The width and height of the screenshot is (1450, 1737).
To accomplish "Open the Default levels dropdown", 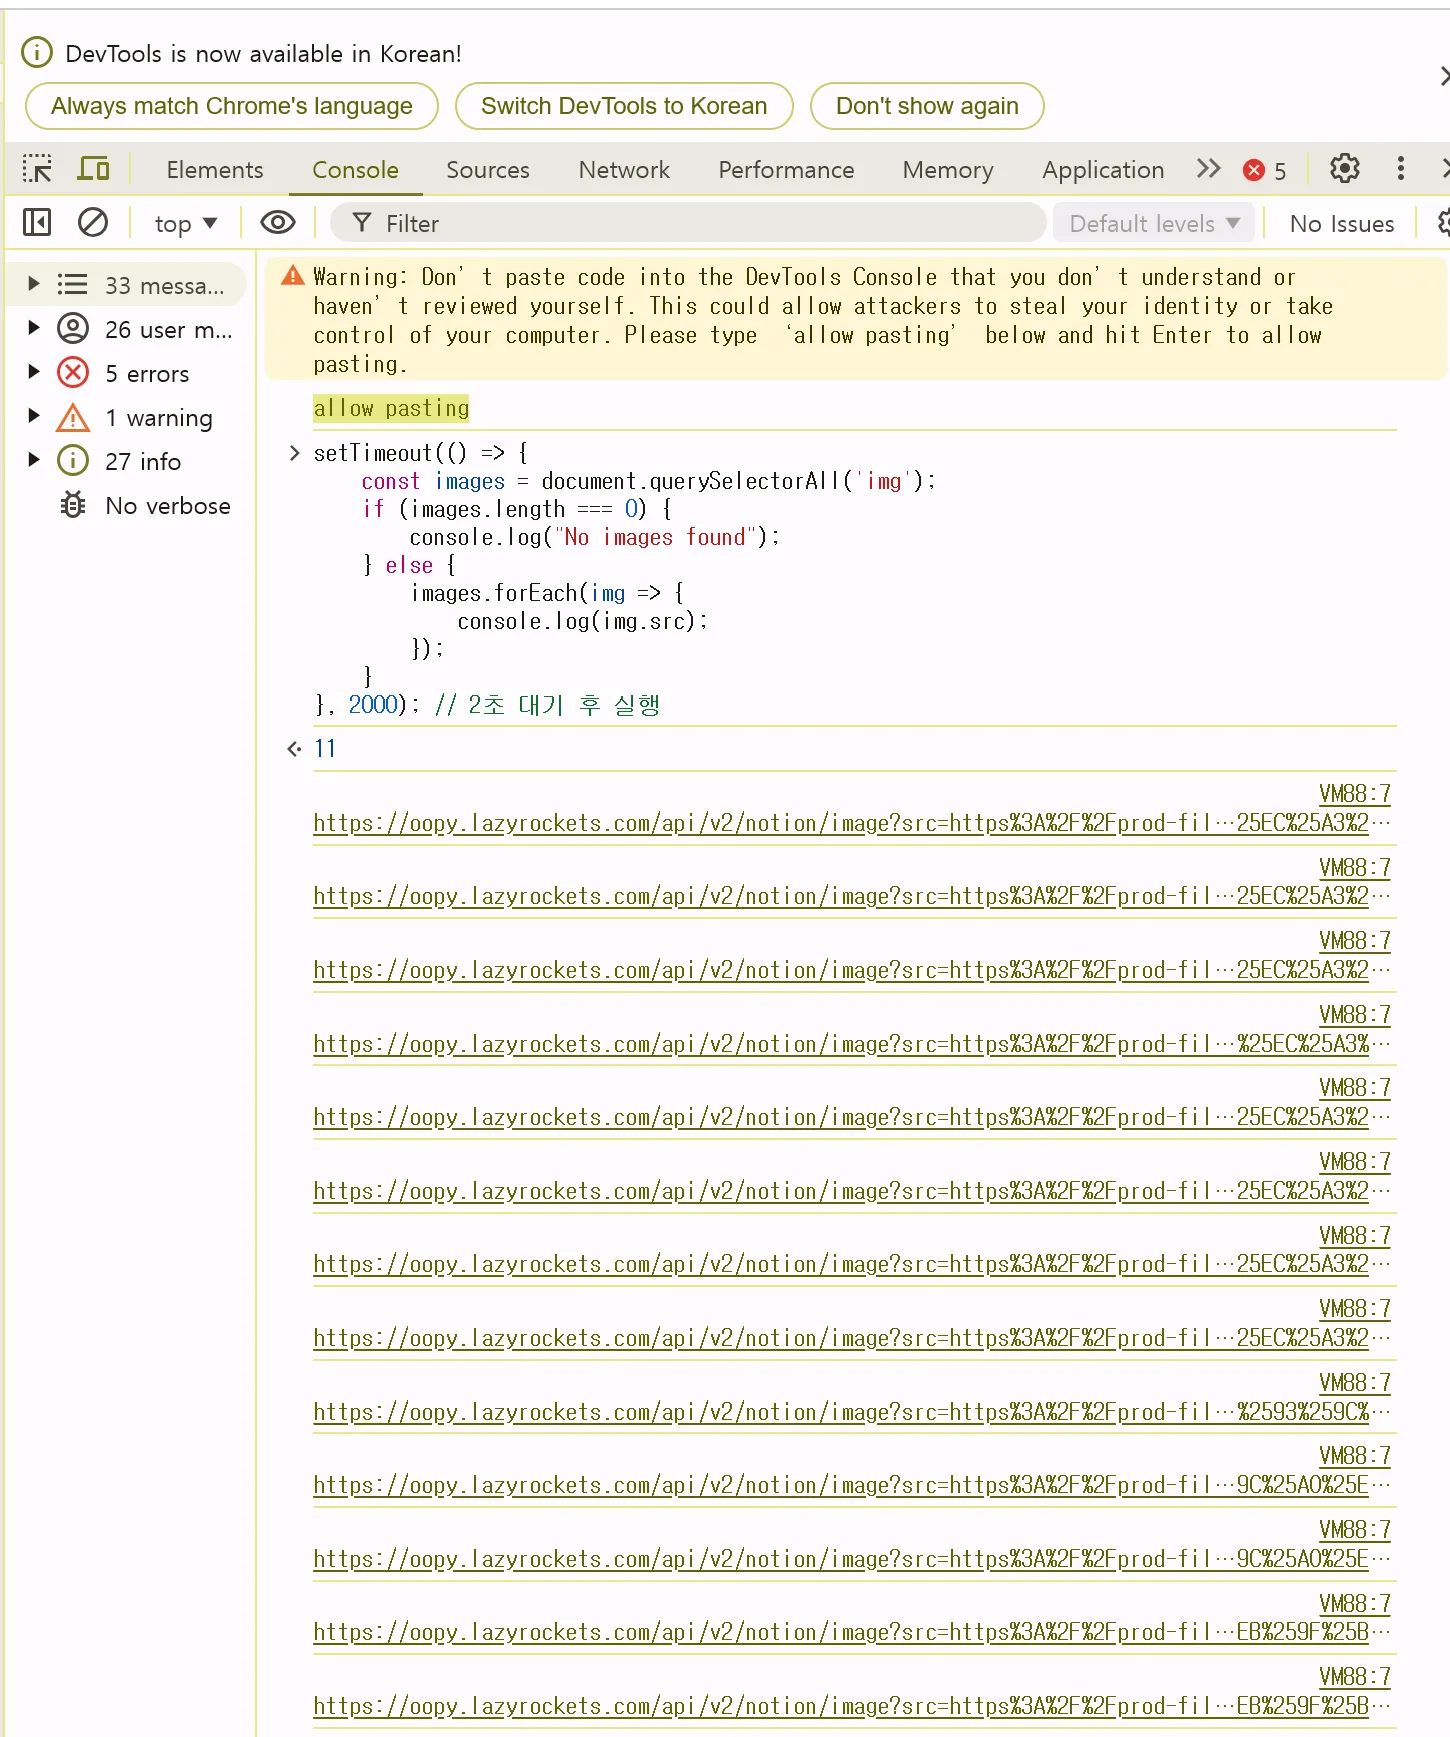I will click(1154, 224).
